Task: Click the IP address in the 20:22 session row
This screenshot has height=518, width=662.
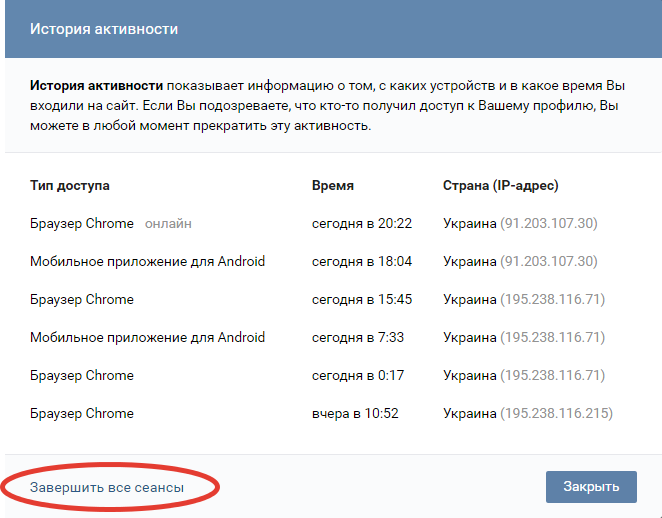Action: click(548, 224)
